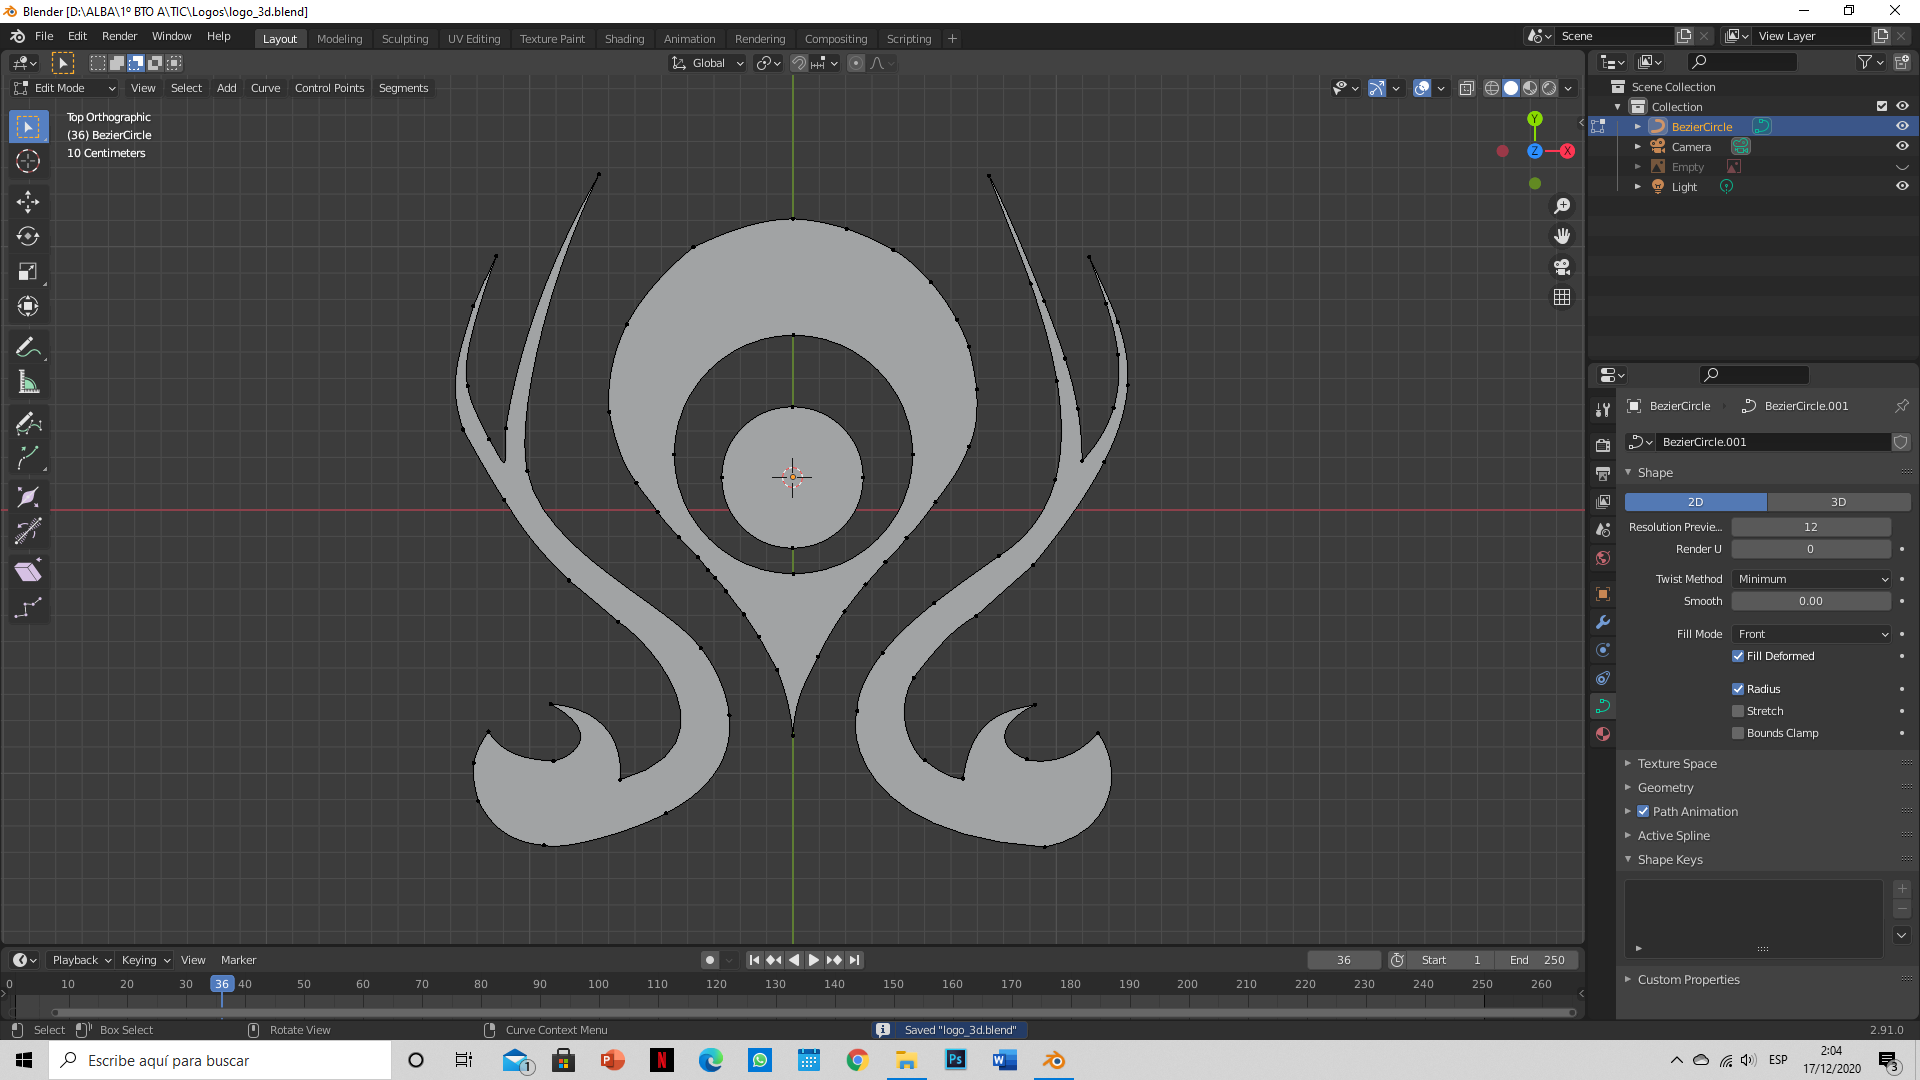
Task: Open the Modifiers wrench tab in properties
Action: tap(1603, 622)
